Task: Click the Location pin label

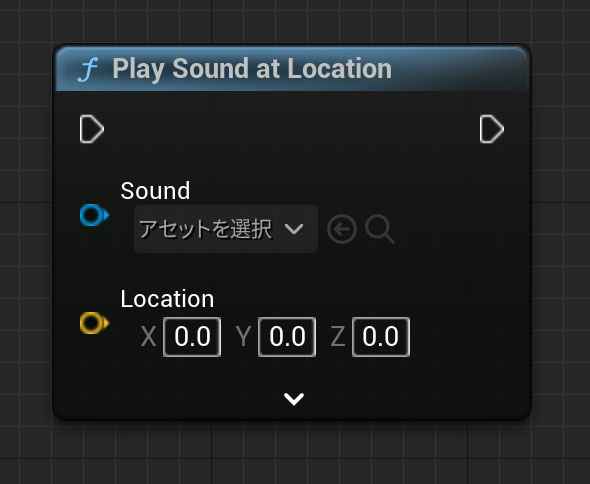Action: [x=167, y=299]
